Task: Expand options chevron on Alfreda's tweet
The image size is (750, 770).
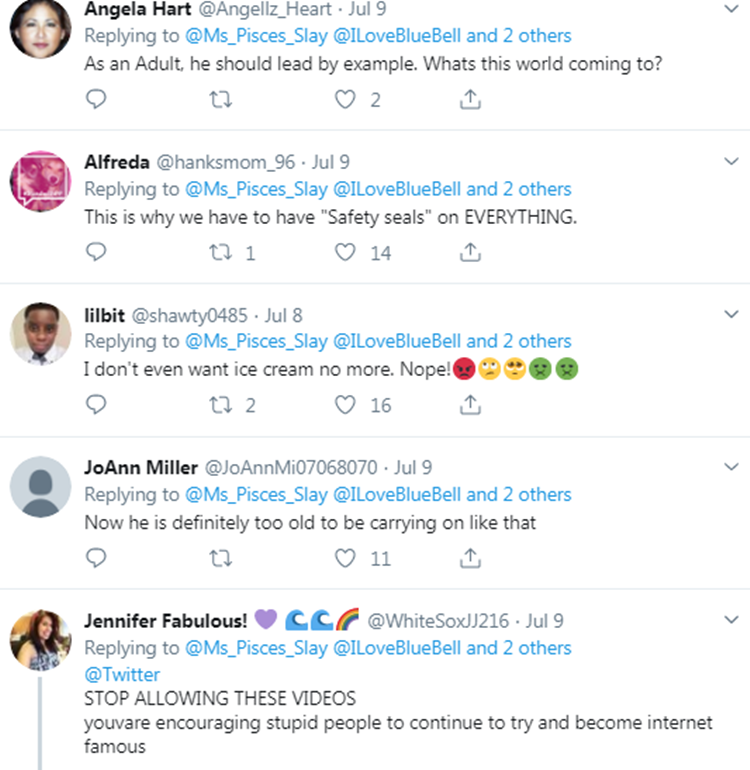Action: (x=731, y=161)
